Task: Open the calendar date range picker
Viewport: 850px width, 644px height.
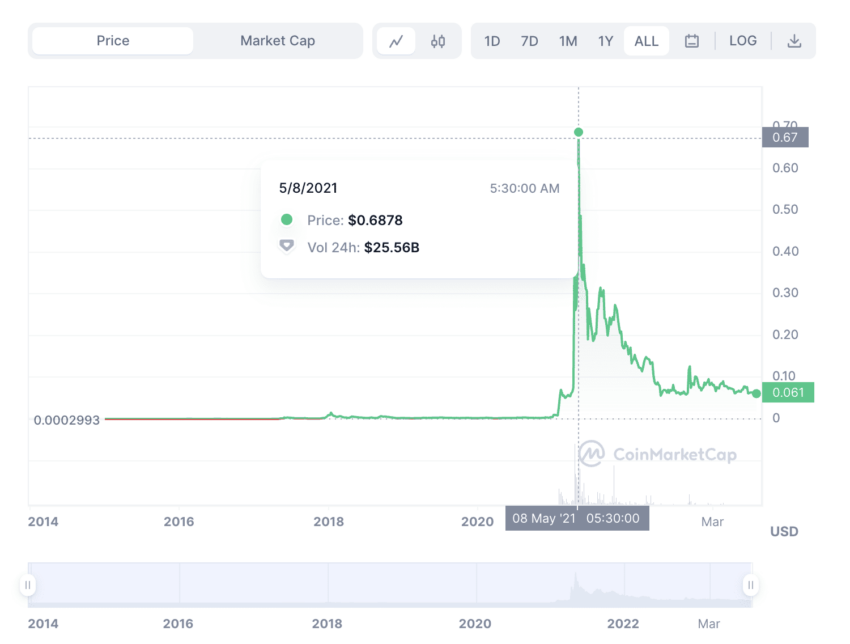Action: (x=692, y=41)
